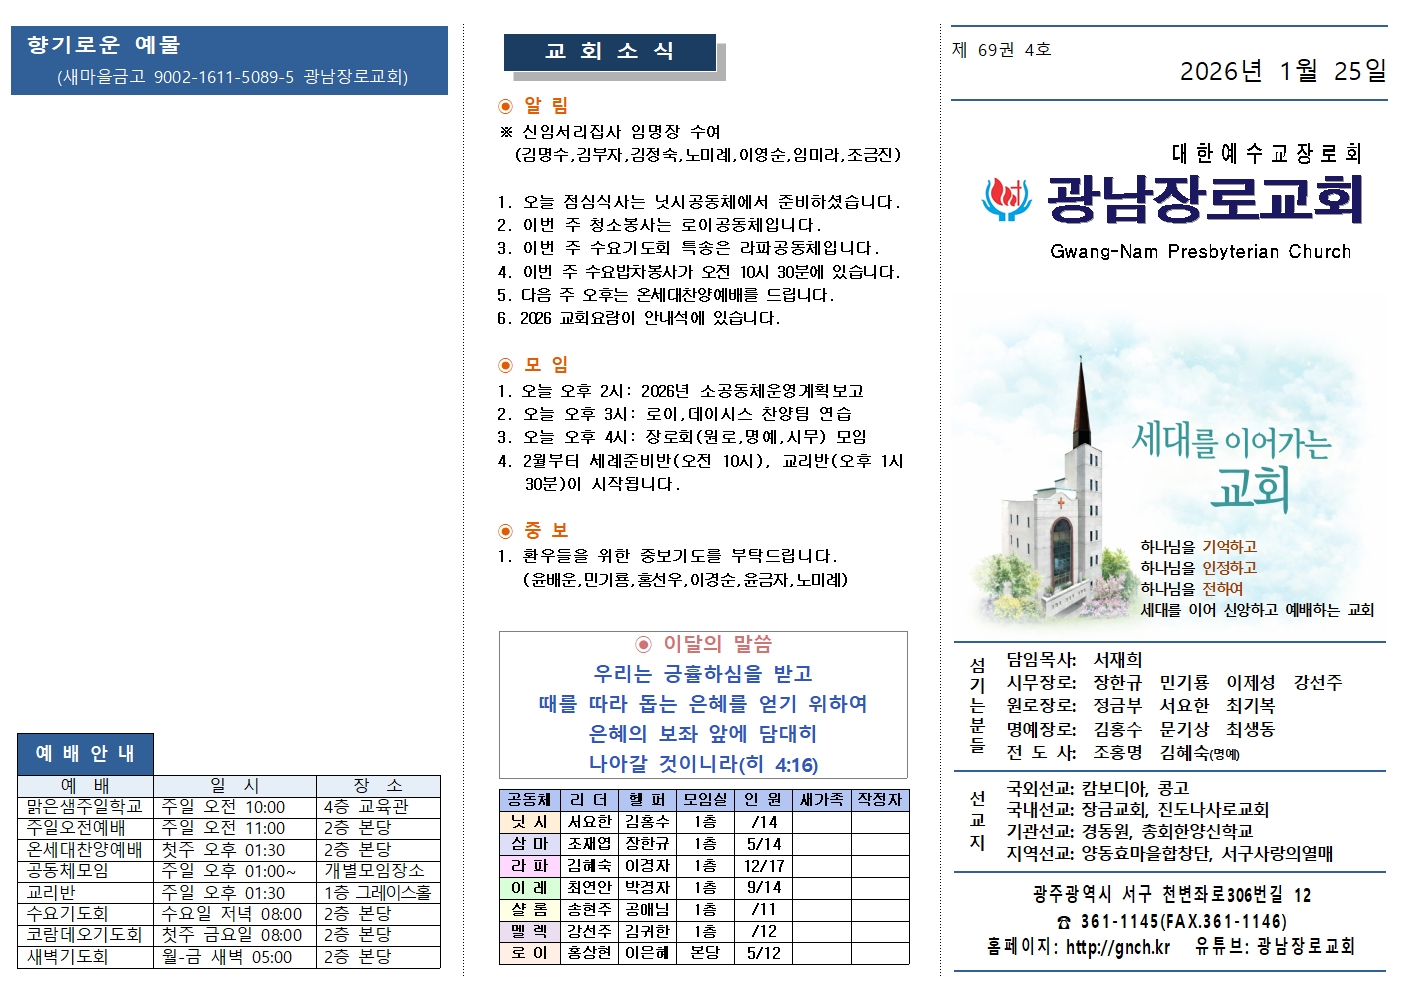Click the ※ mark before 신임서리집사 임명장 수여

click(x=506, y=132)
